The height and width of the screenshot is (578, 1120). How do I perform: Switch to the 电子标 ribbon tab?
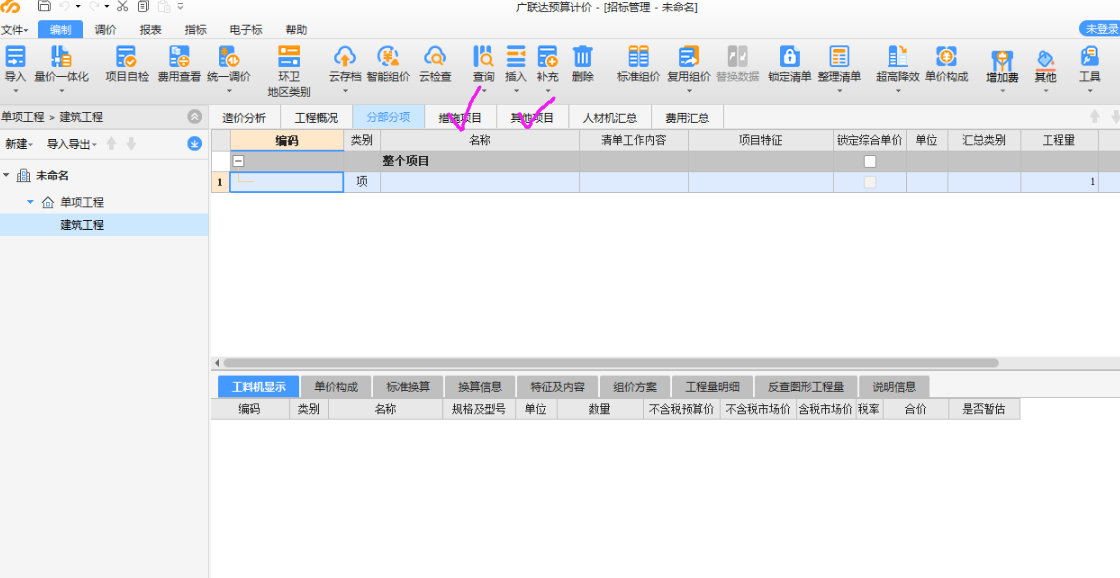pyautogui.click(x=246, y=30)
